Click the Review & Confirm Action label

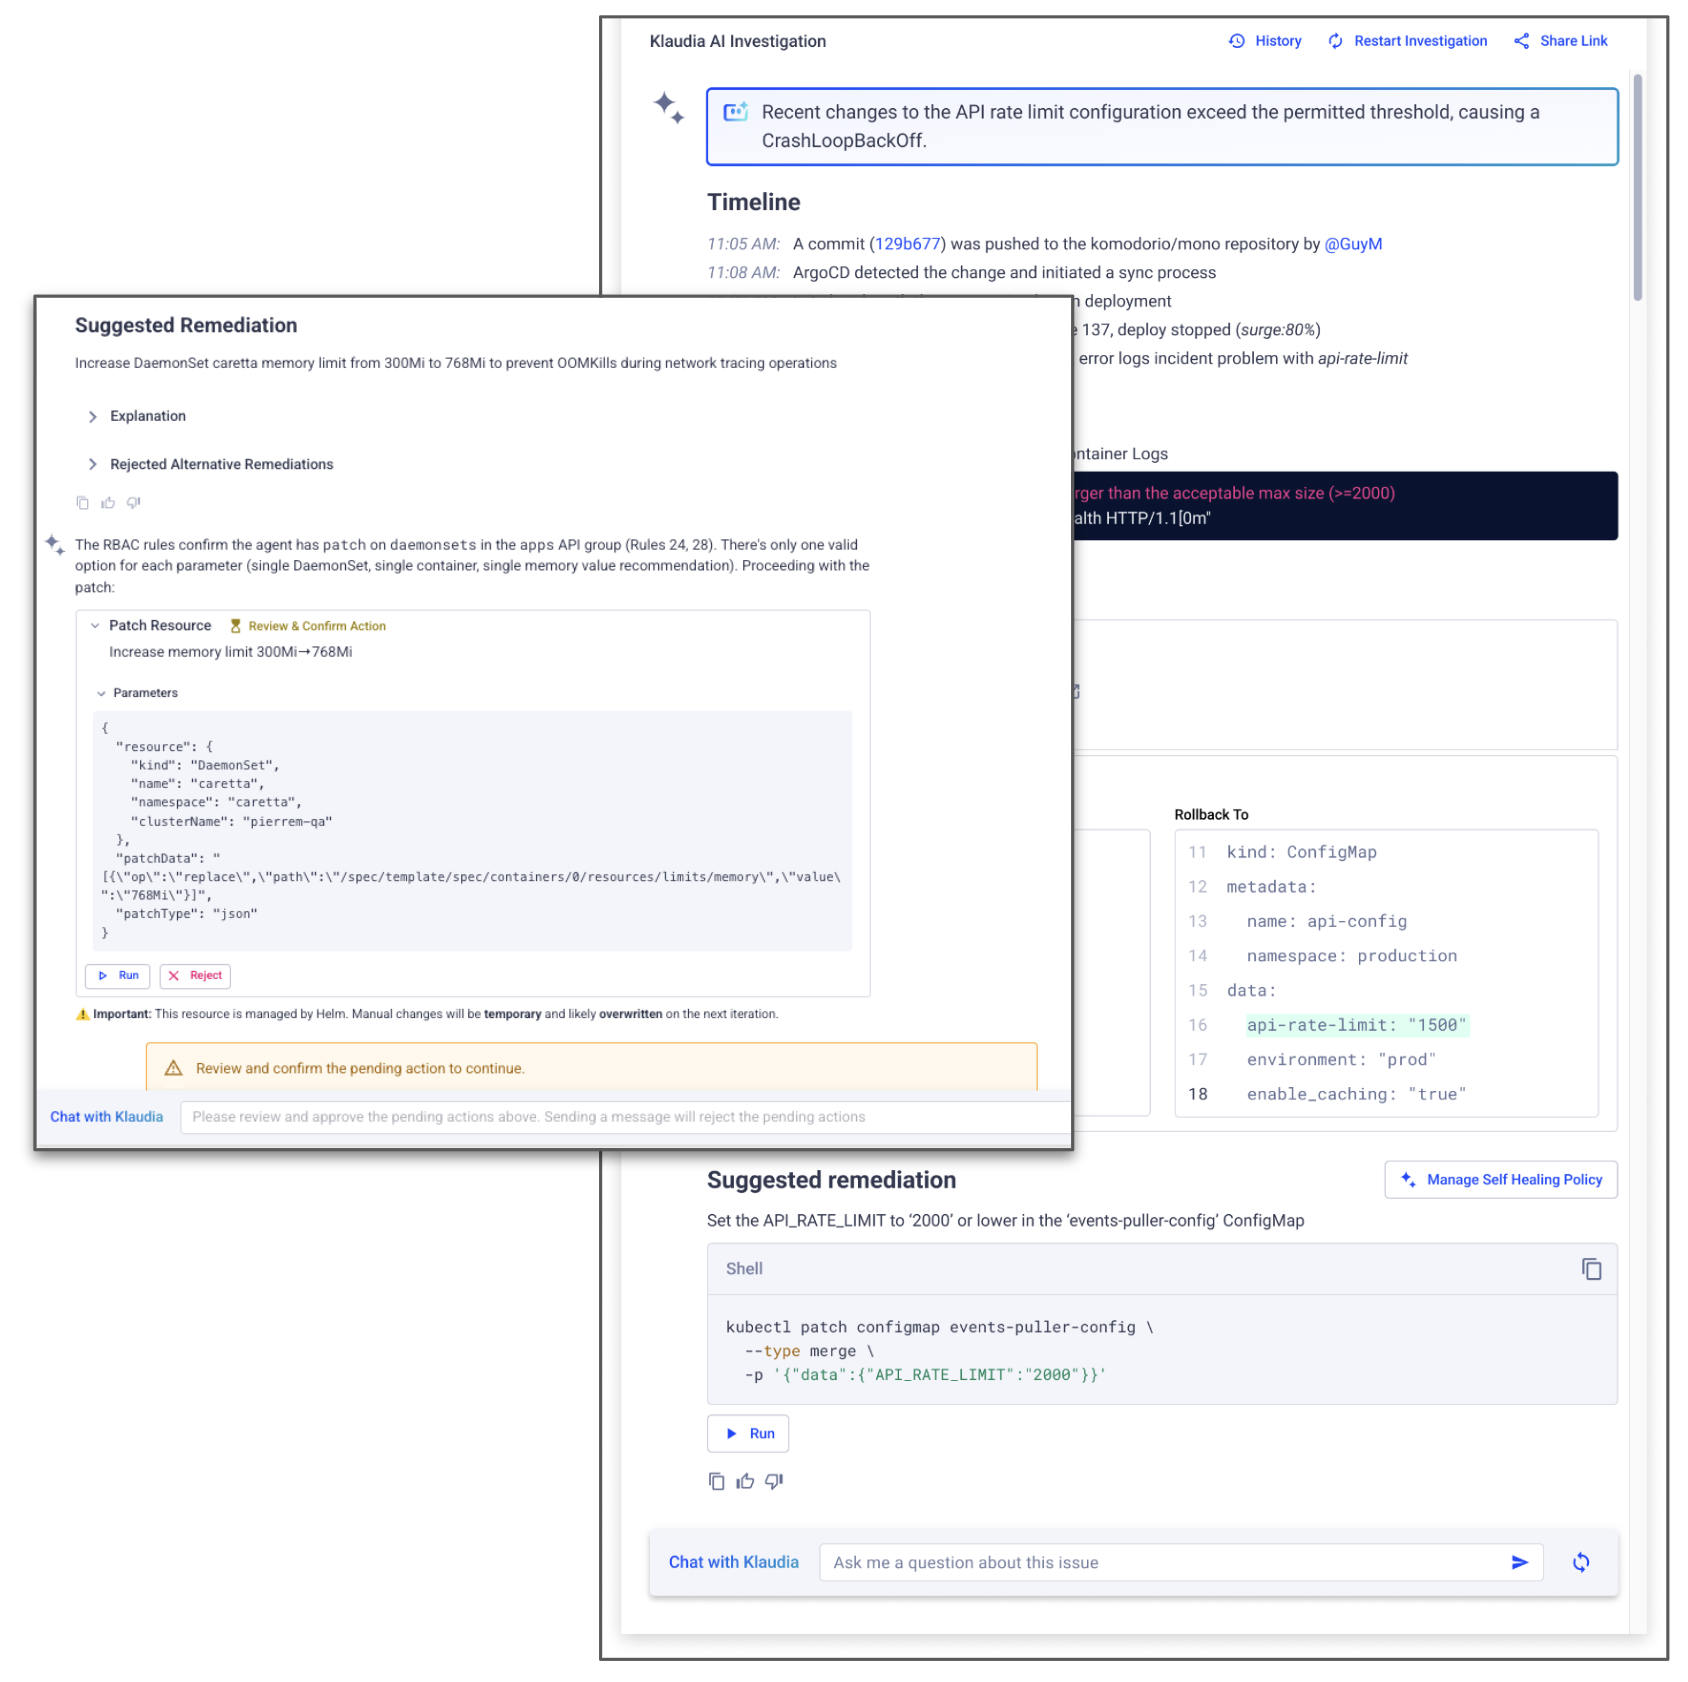click(308, 626)
